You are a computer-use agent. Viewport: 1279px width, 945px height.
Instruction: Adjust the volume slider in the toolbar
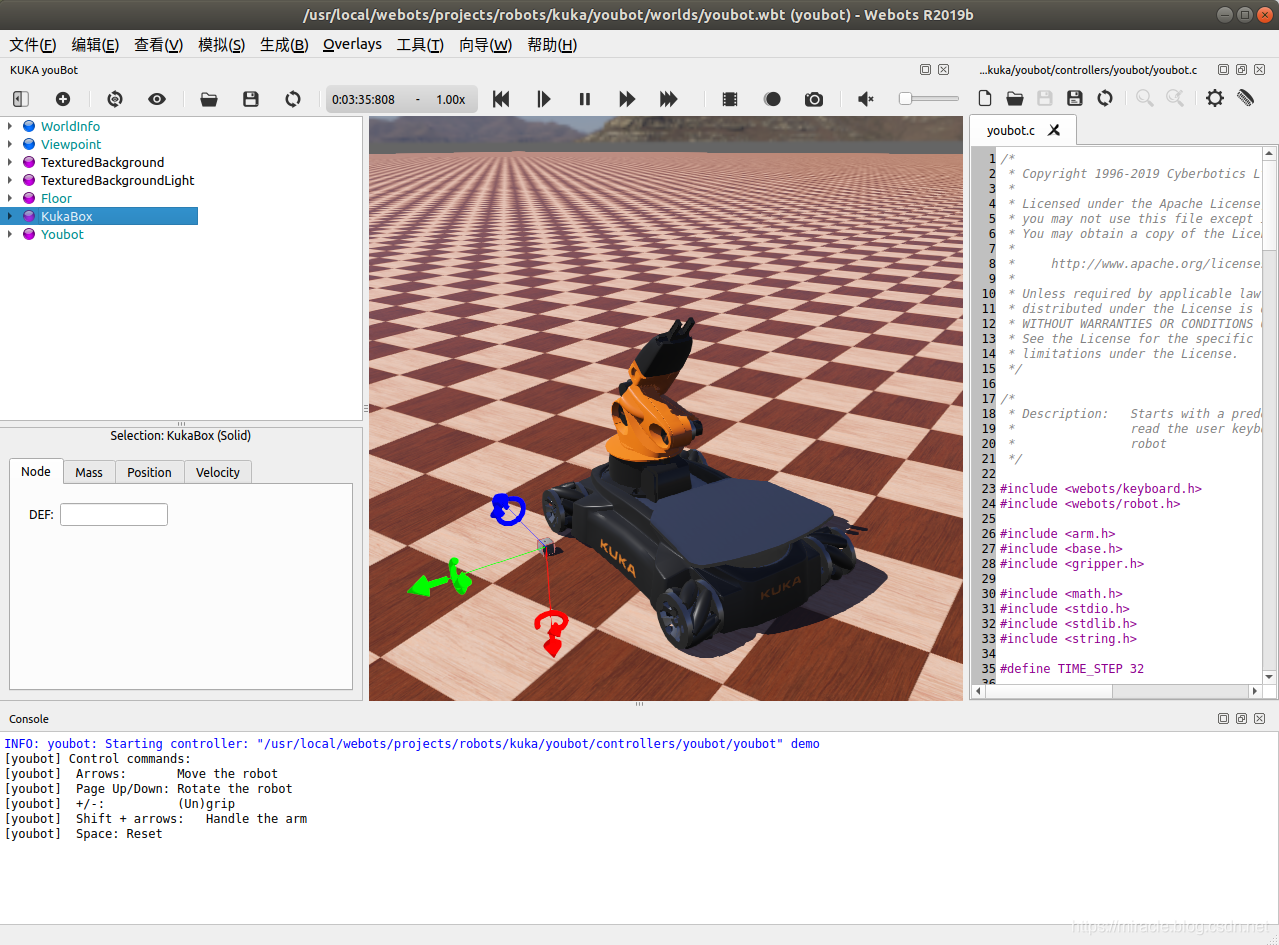pos(929,98)
